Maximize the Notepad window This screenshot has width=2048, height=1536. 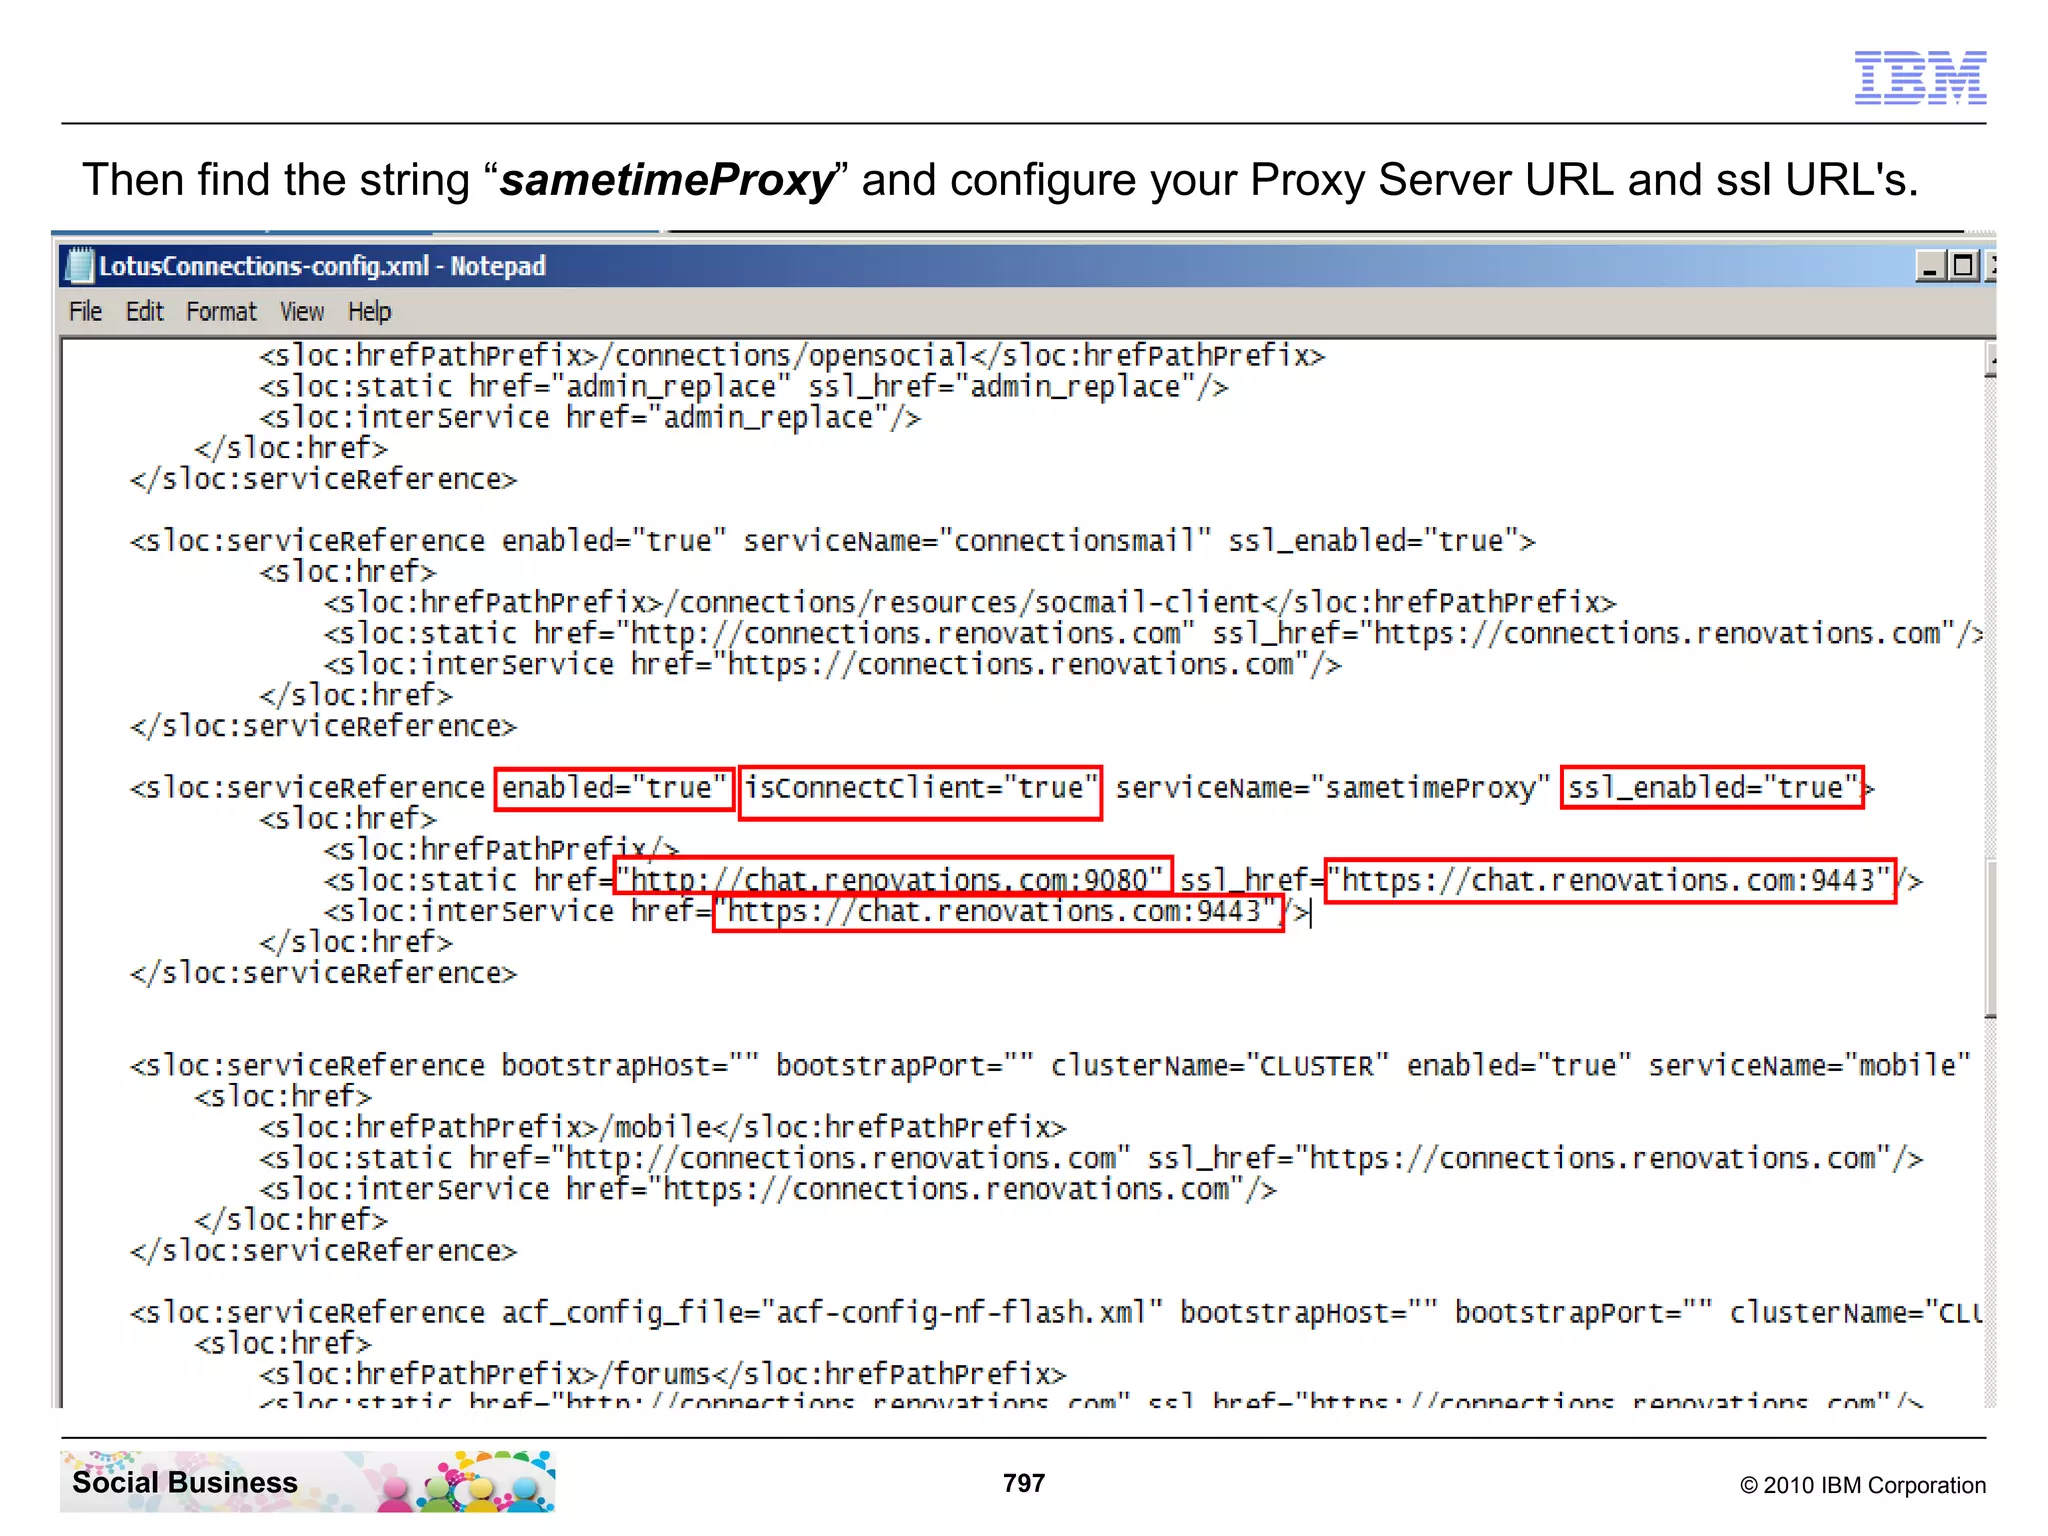1963,266
